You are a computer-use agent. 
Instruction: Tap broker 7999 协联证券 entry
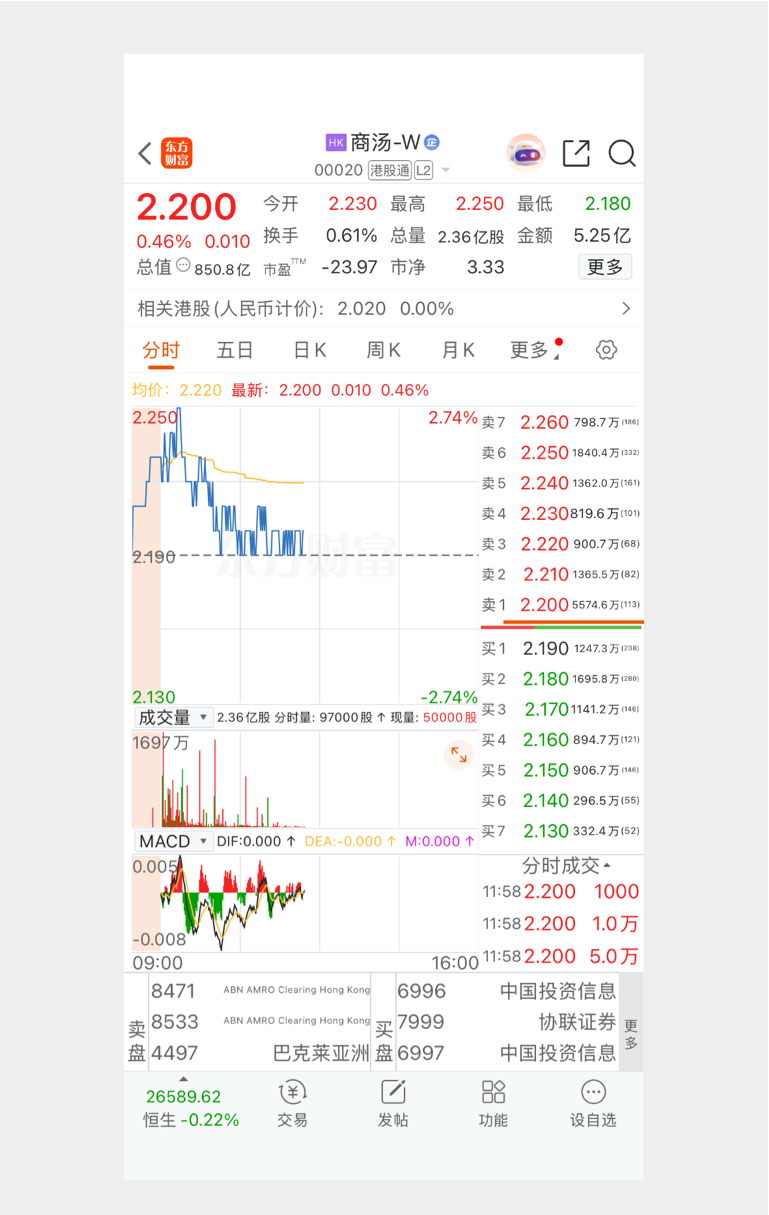coord(507,1022)
